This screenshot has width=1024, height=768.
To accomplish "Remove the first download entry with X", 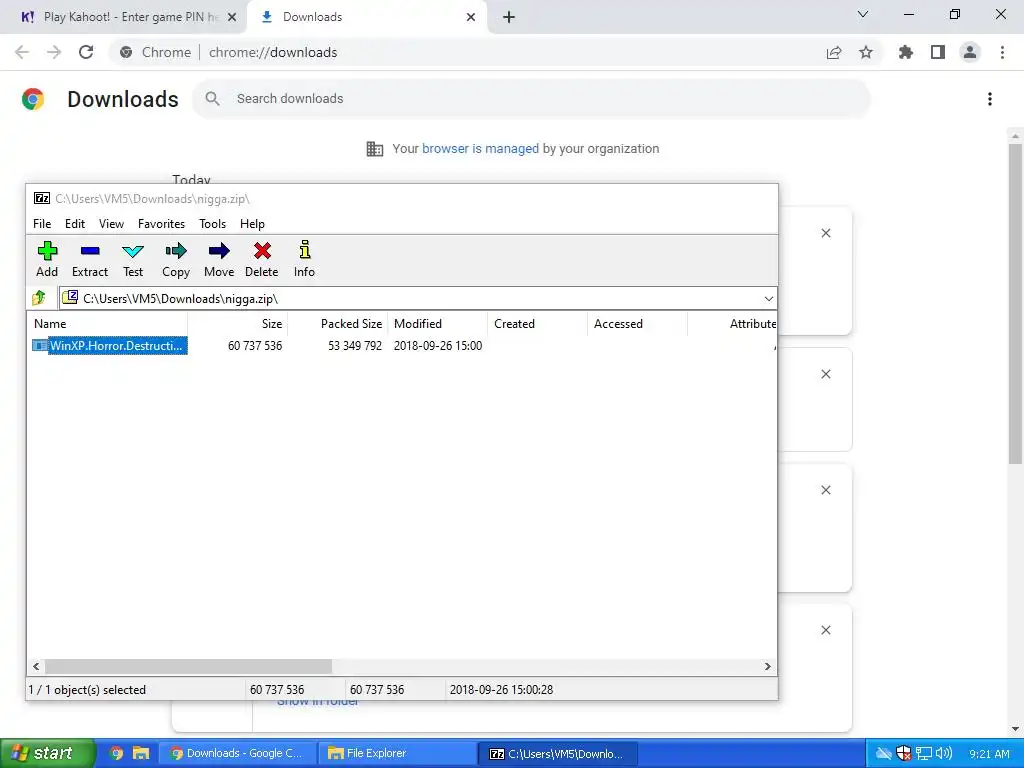I will 826,233.
